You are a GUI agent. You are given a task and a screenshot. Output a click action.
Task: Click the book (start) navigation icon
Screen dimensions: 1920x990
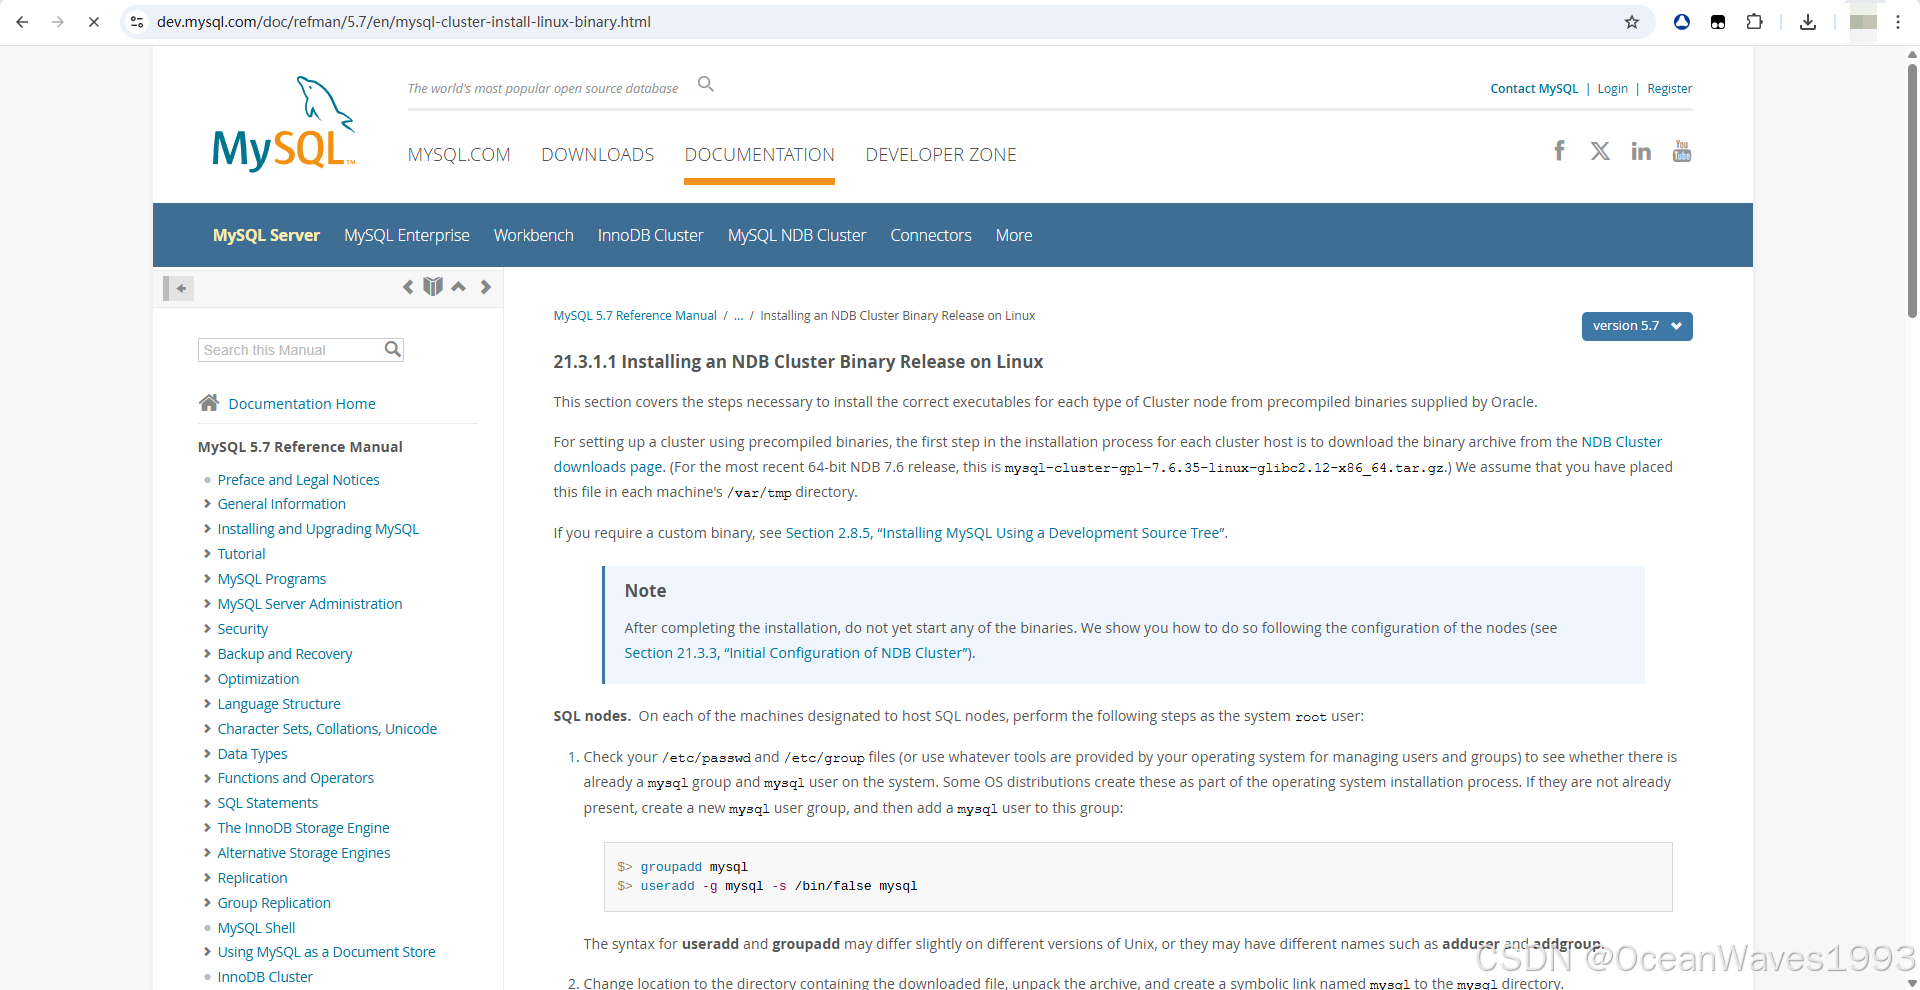pyautogui.click(x=433, y=287)
